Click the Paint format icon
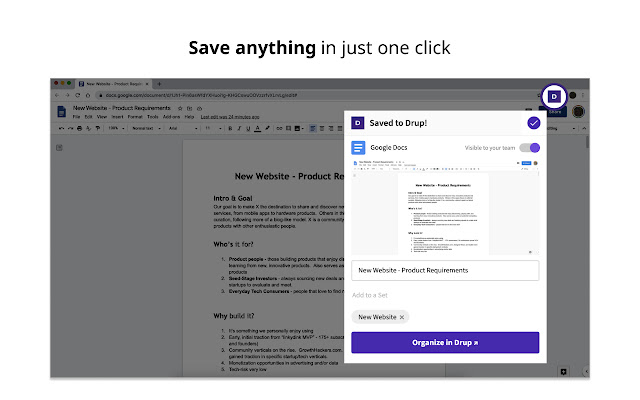 click(x=98, y=128)
